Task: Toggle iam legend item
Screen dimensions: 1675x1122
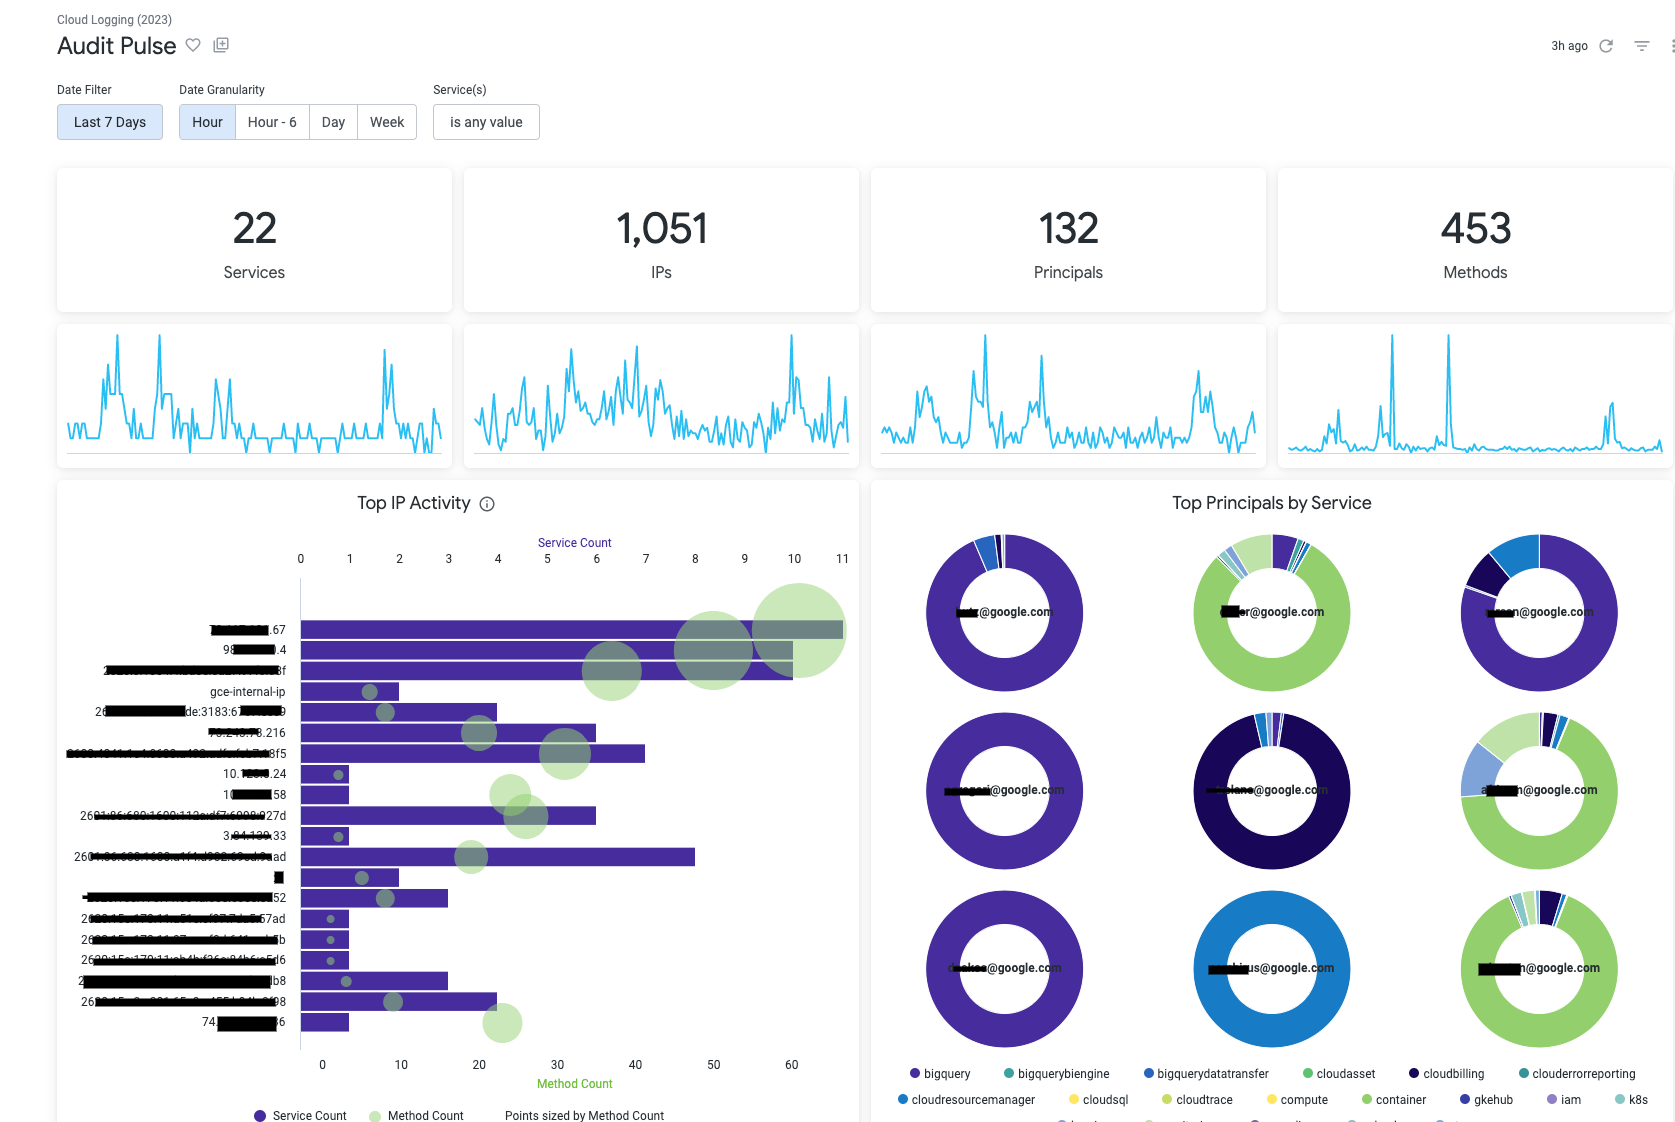Action: (1564, 1100)
